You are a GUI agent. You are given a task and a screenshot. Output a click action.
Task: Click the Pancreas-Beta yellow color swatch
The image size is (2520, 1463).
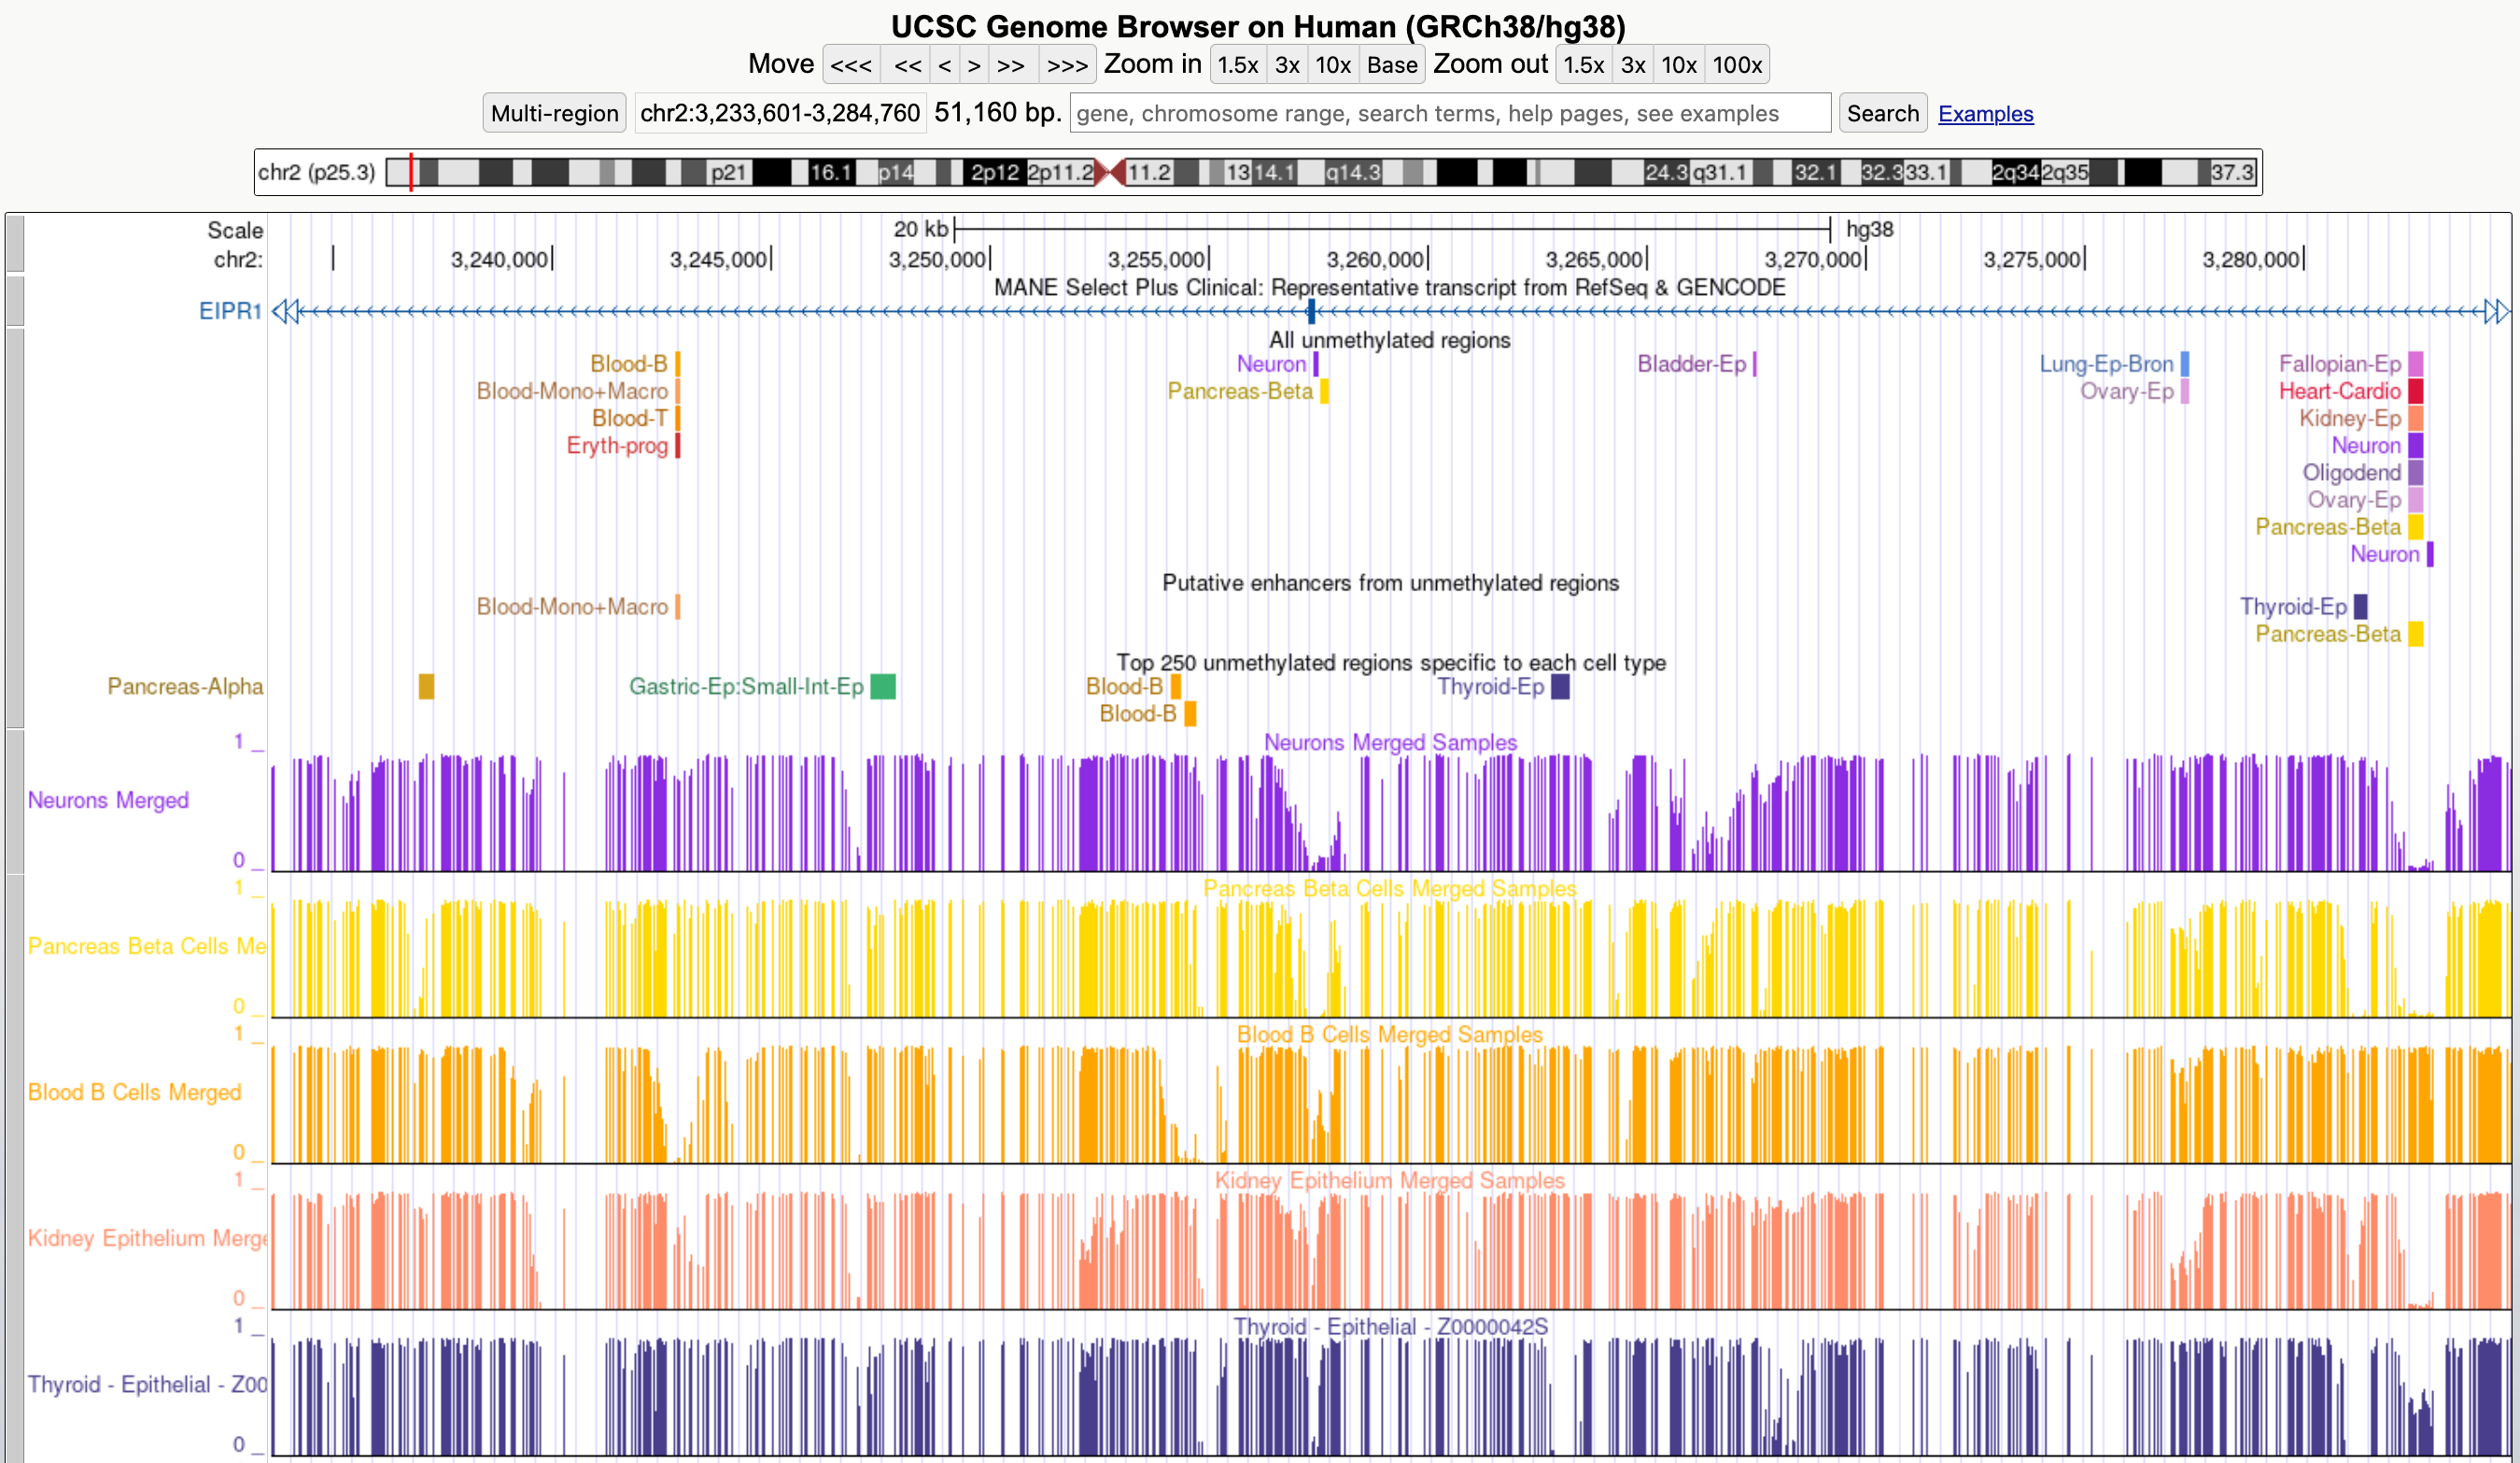[x=1323, y=392]
